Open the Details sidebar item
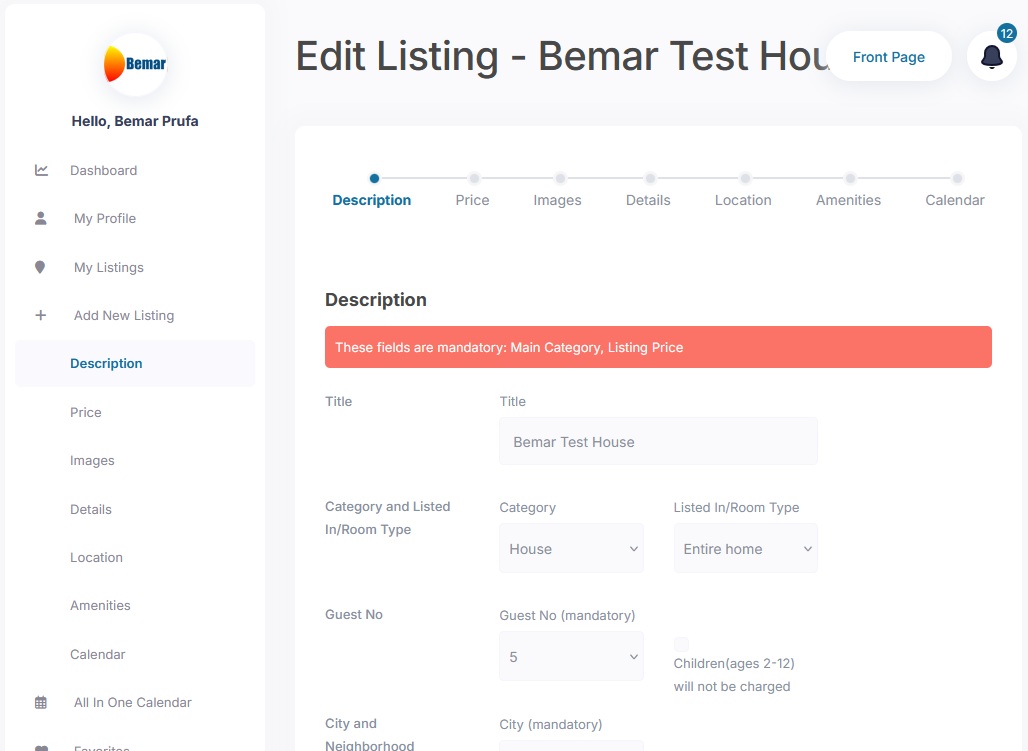Viewport: 1028px width, 751px height. pyautogui.click(x=91, y=509)
